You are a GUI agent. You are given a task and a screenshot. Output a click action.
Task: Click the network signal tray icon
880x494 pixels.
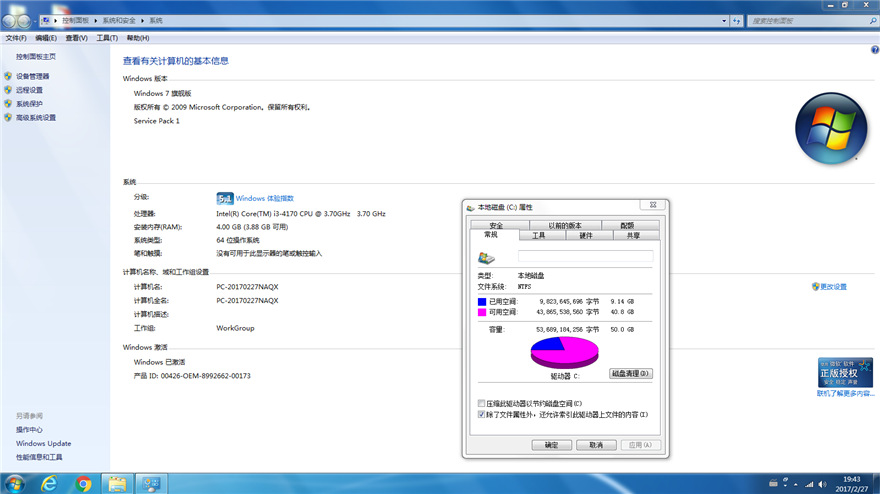(x=809, y=484)
